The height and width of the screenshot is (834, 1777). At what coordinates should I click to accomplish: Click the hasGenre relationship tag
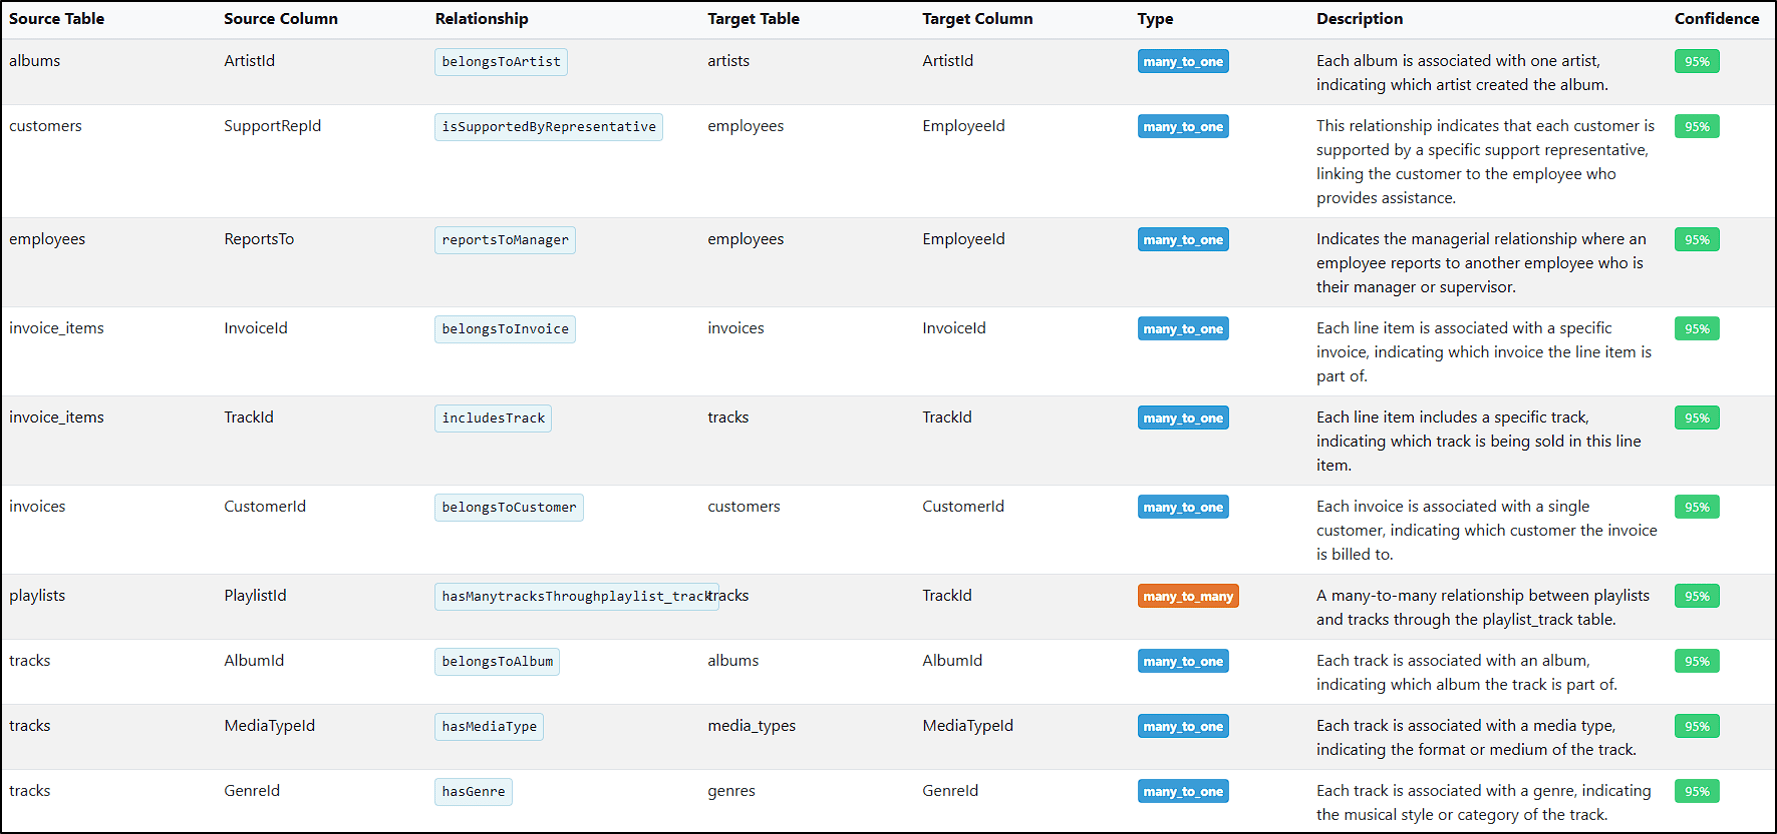(474, 792)
